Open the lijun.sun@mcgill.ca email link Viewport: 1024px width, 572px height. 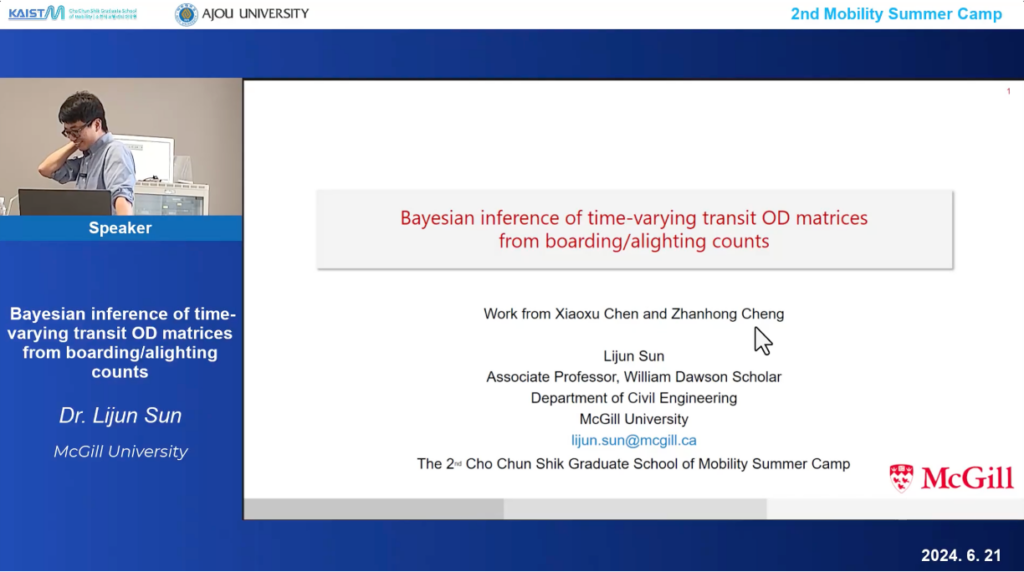click(633, 440)
